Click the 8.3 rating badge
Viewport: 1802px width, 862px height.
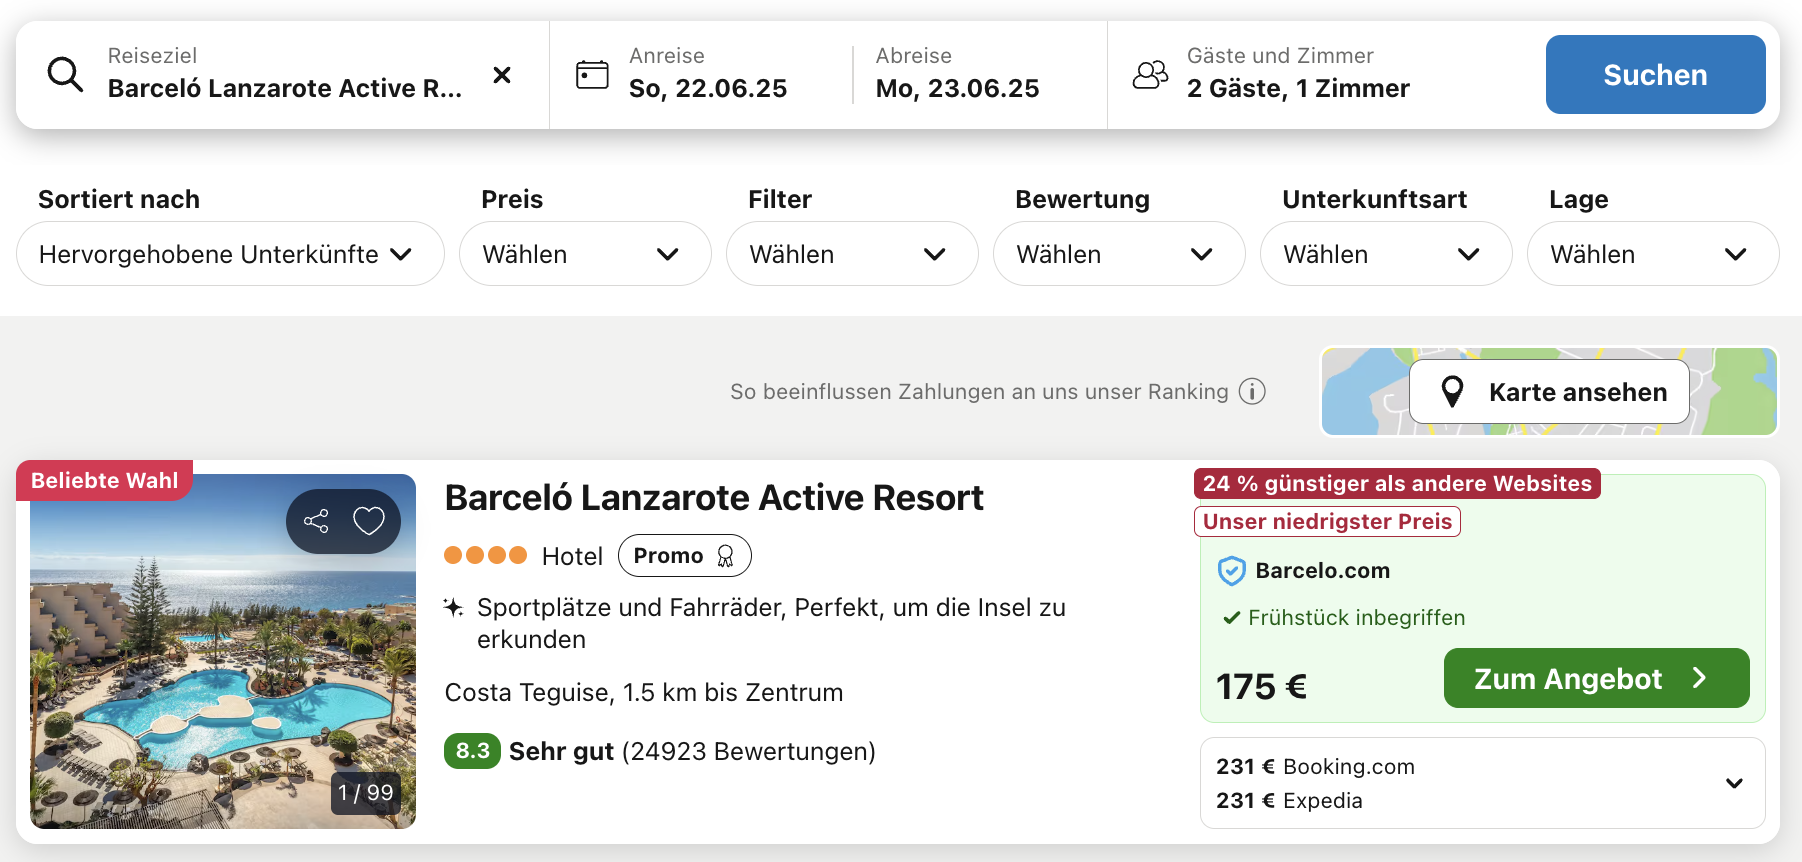click(x=472, y=751)
